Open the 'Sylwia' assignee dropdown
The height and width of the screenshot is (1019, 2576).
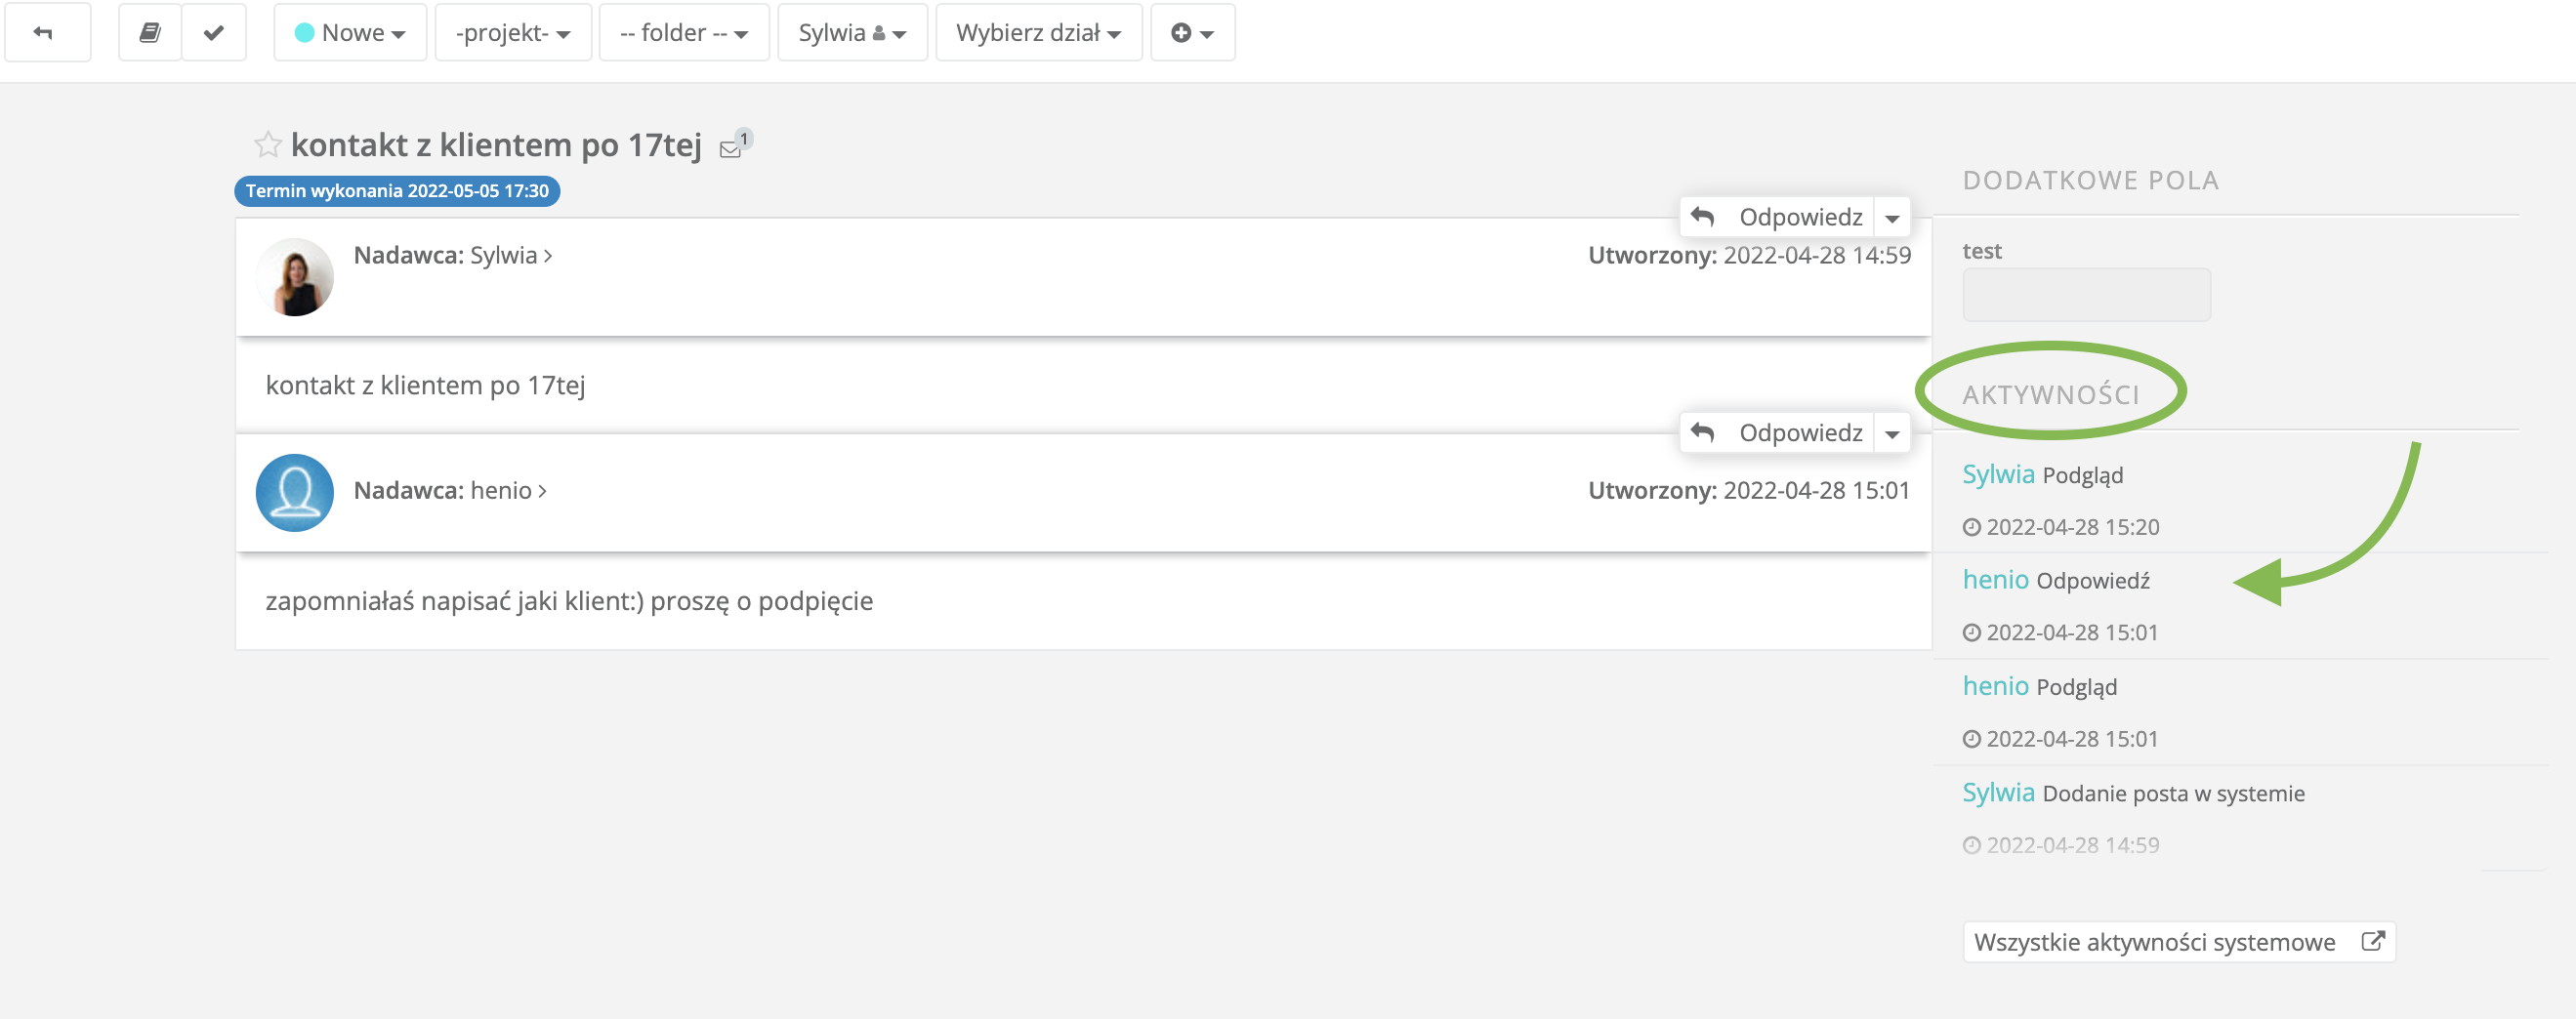[x=852, y=33]
